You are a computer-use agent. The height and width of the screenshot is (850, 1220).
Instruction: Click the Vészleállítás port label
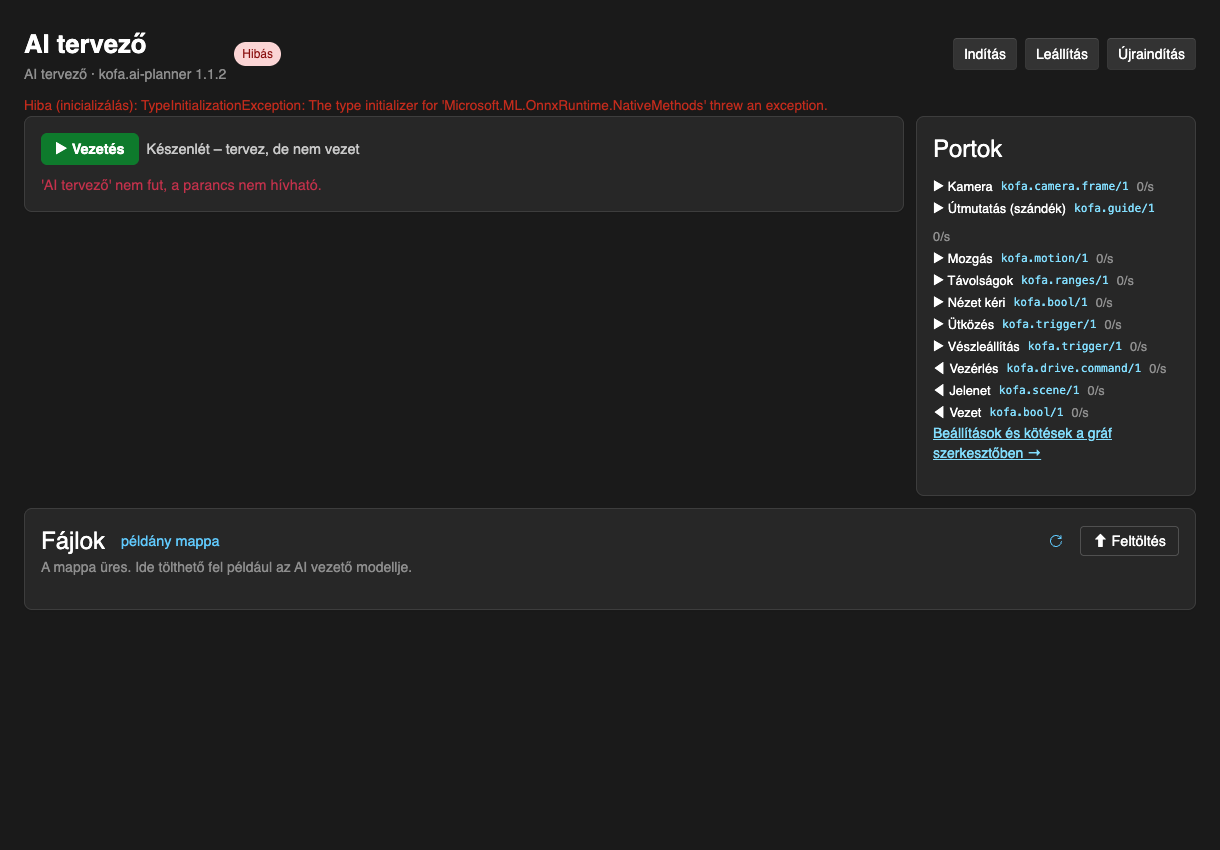[984, 346]
